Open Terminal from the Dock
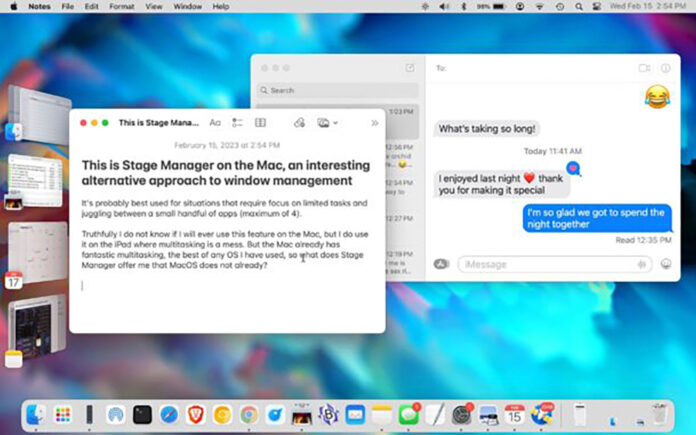 click(x=142, y=415)
